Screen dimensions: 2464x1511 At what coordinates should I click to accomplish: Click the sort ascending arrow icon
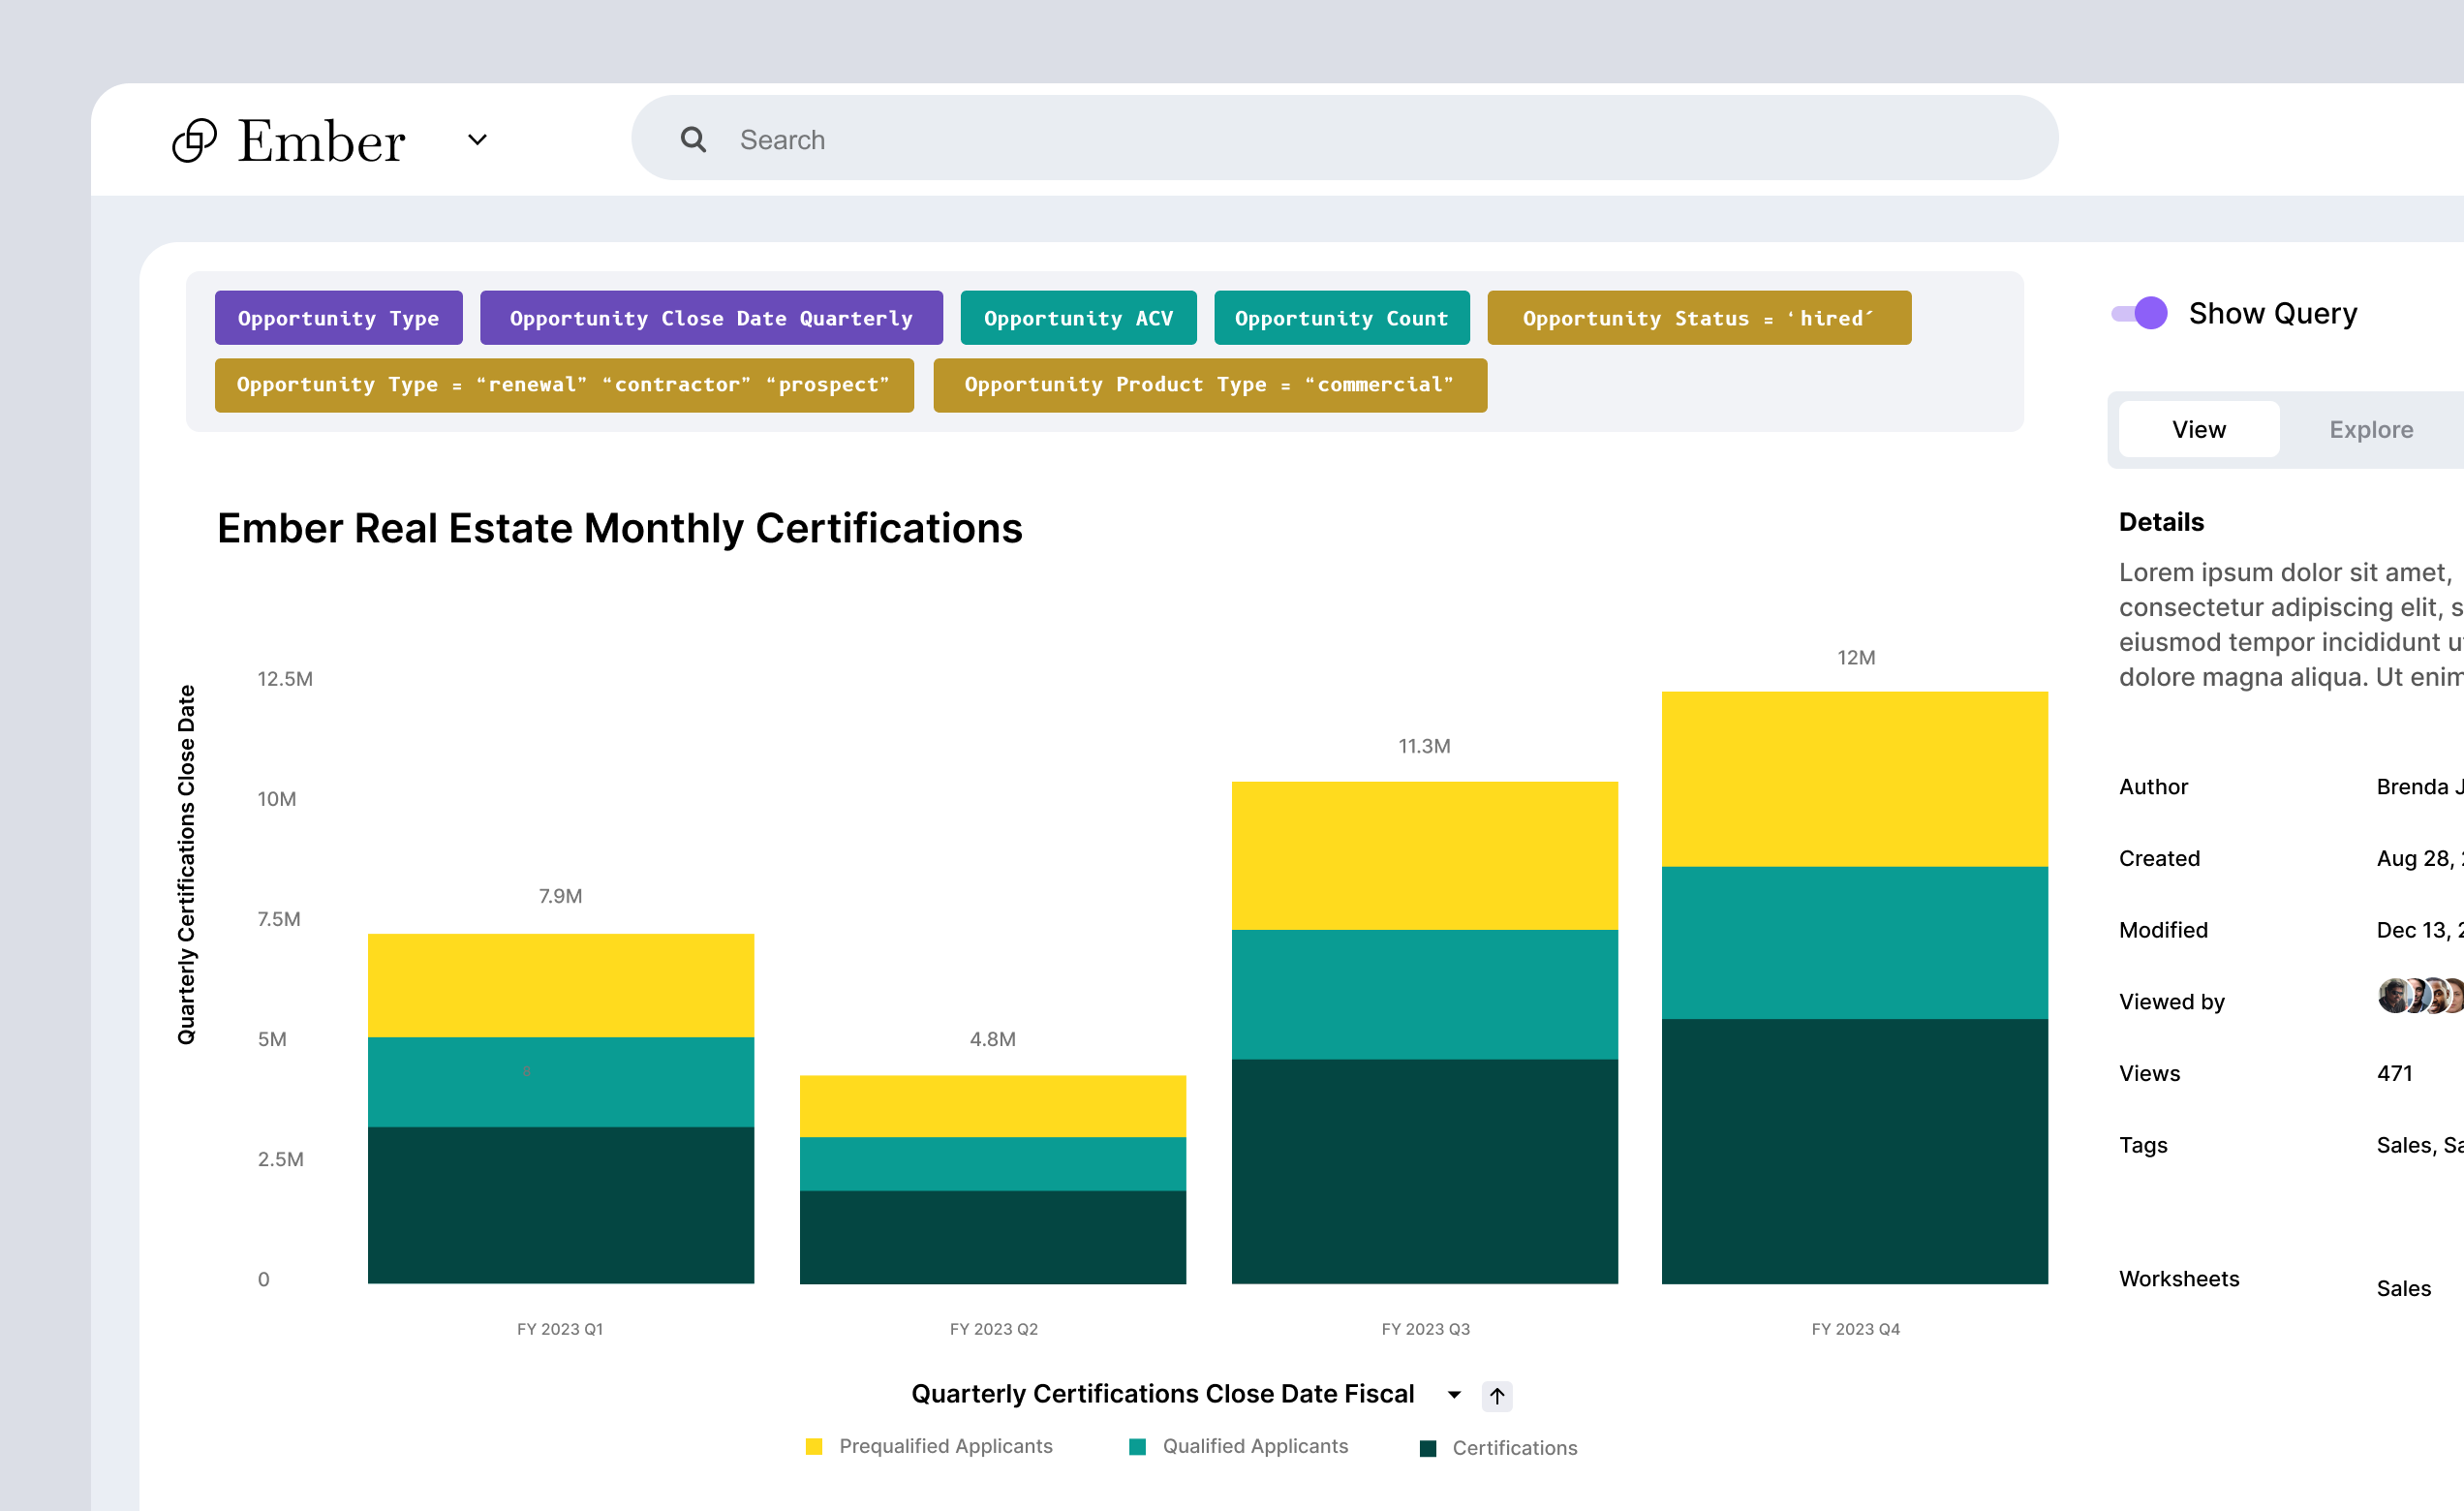tap(1496, 1395)
